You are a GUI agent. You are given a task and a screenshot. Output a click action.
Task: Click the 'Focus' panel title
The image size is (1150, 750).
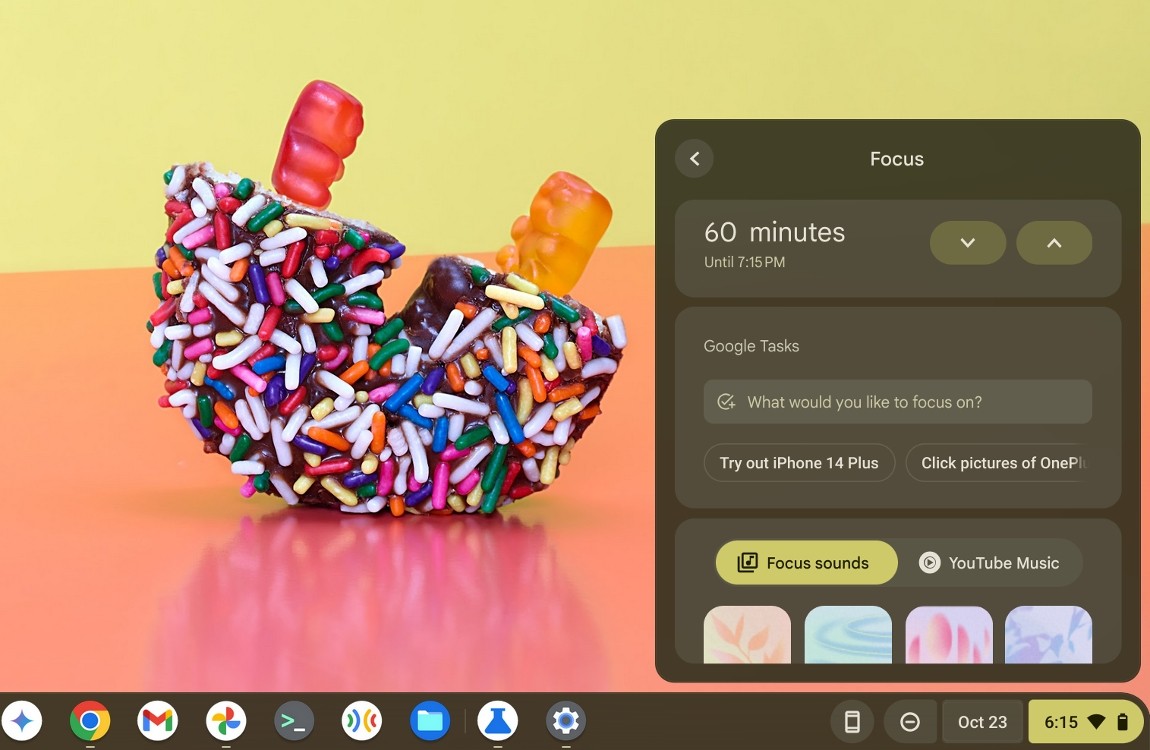[x=896, y=158]
